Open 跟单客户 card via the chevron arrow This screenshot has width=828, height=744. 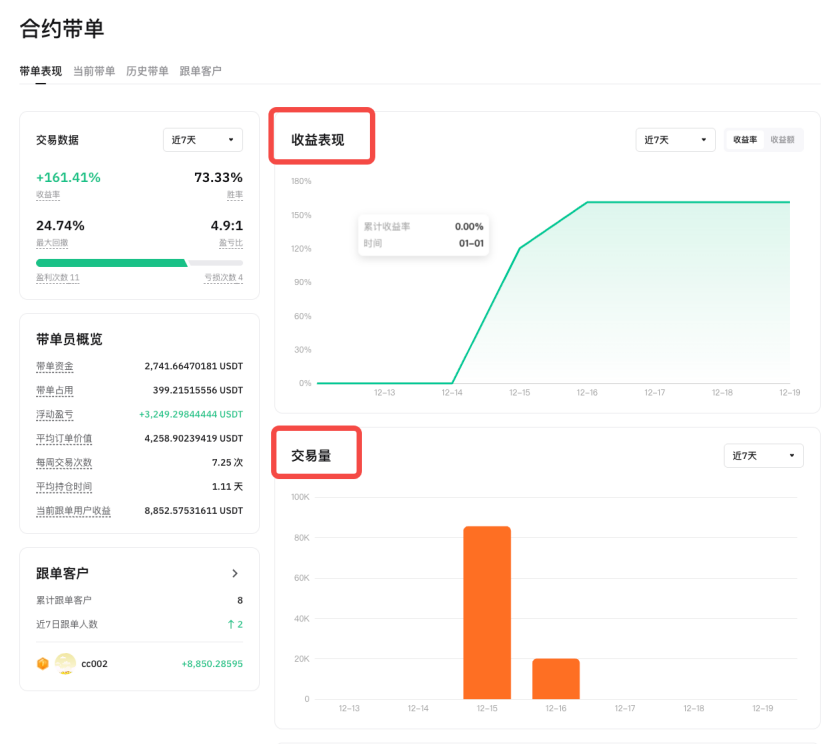click(235, 573)
